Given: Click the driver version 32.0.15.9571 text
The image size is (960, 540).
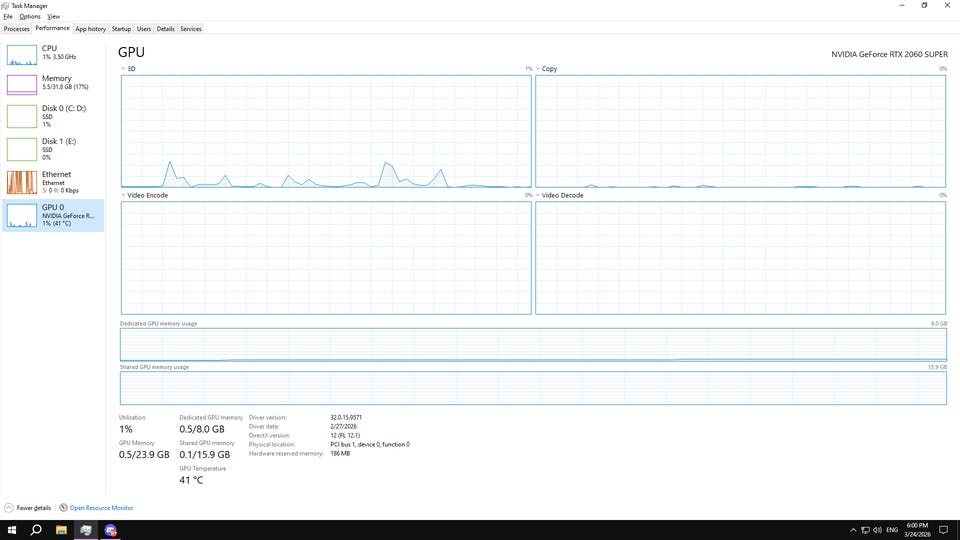Looking at the screenshot, I should coord(346,418).
